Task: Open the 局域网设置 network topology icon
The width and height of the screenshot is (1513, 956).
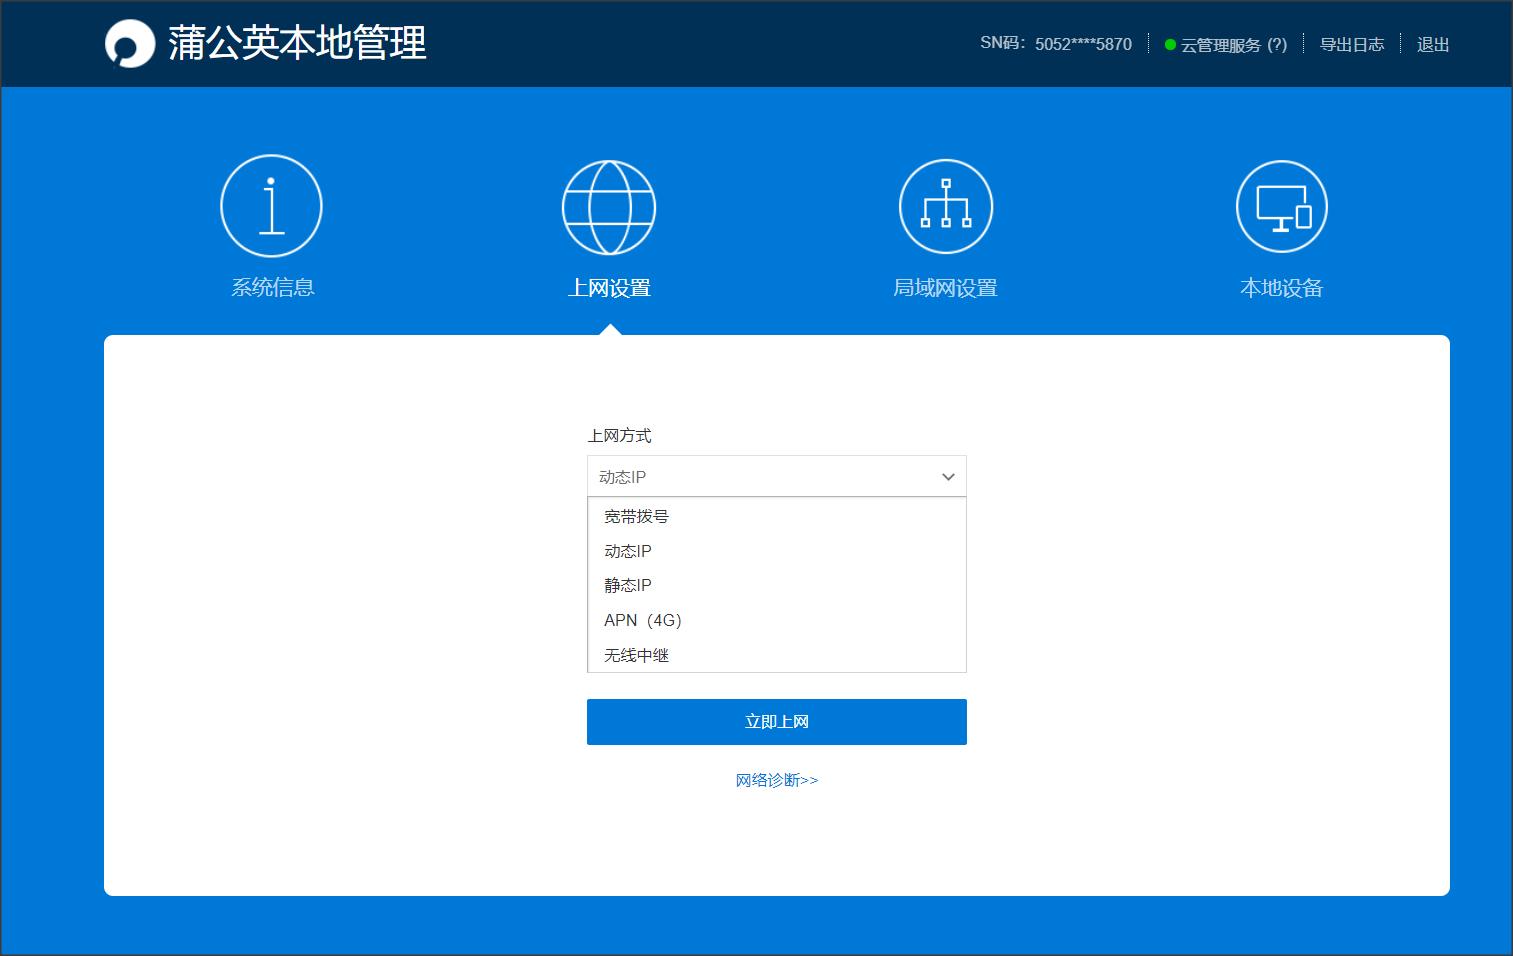Action: [x=944, y=205]
